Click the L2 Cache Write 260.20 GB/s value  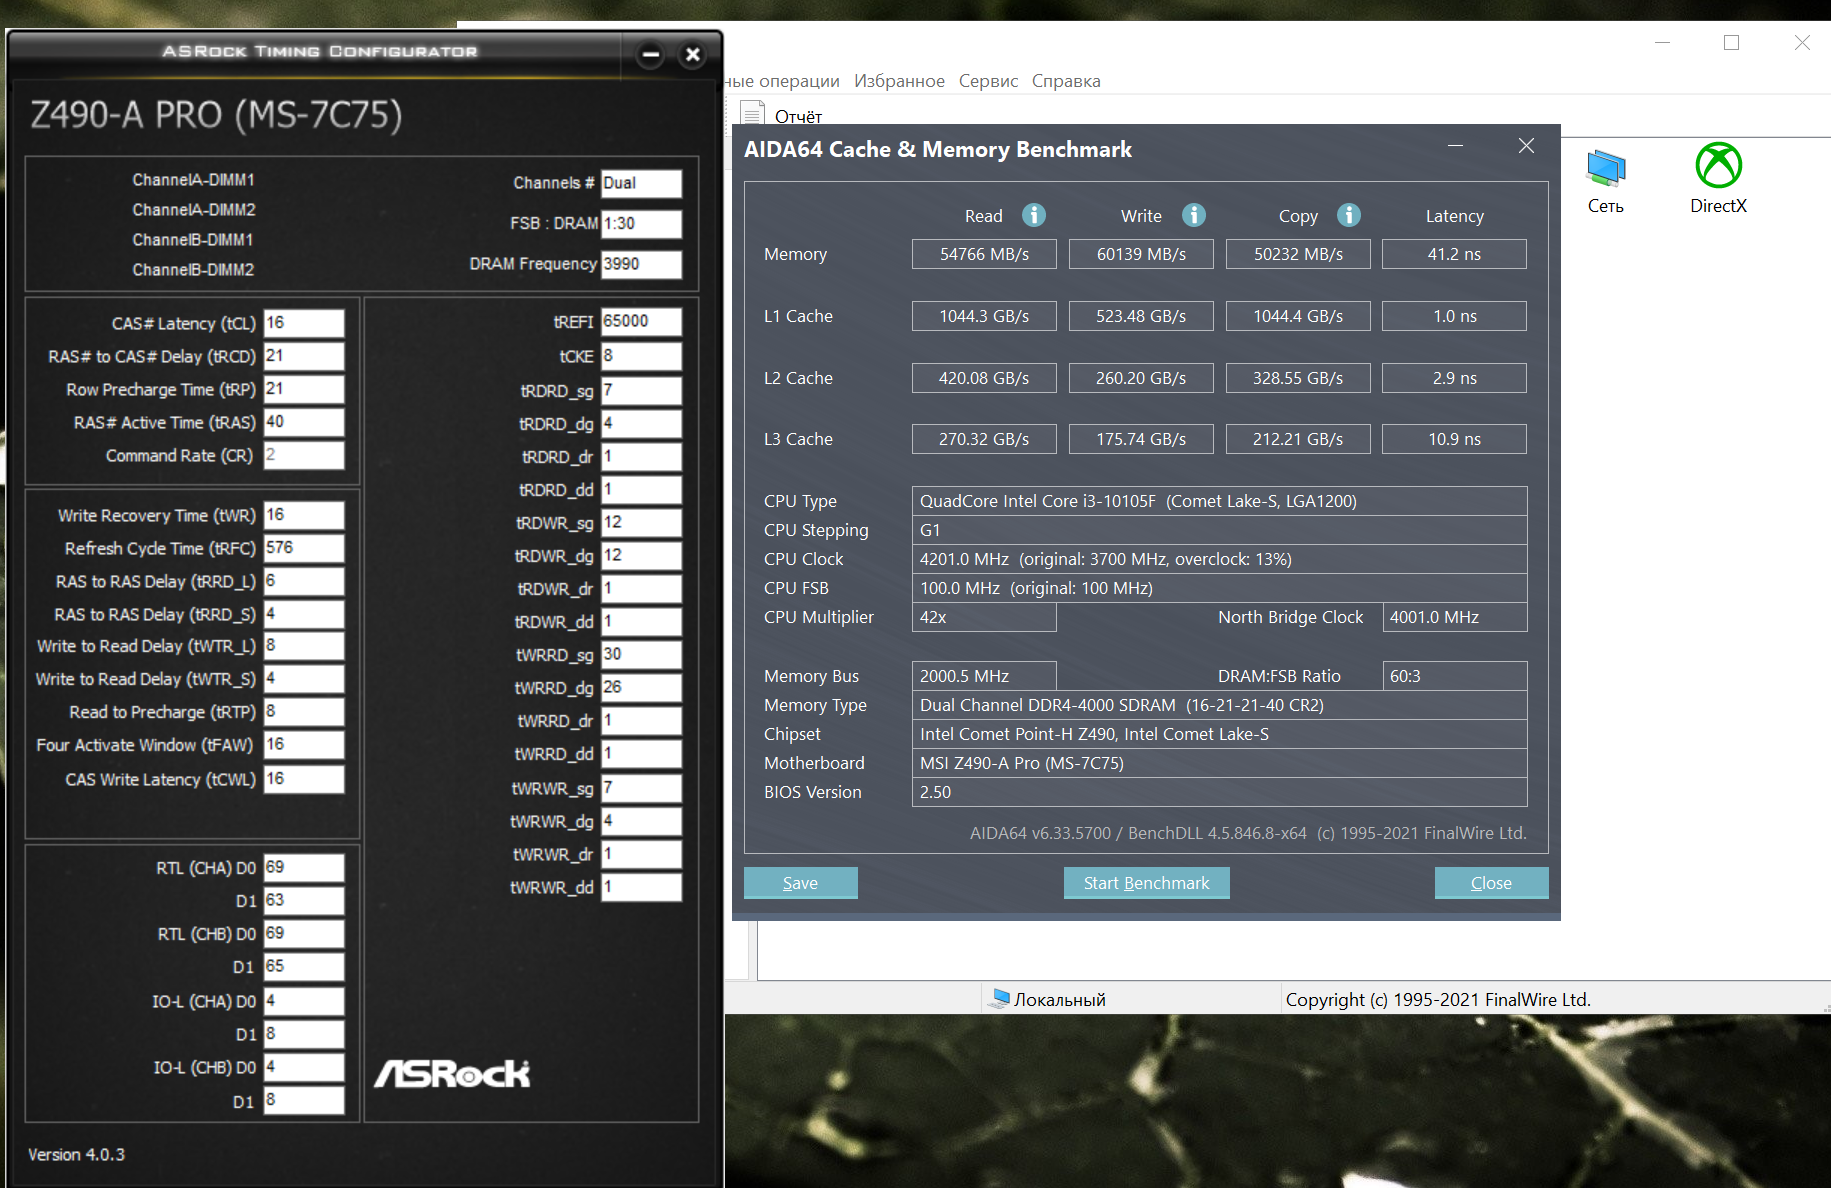coord(1141,378)
